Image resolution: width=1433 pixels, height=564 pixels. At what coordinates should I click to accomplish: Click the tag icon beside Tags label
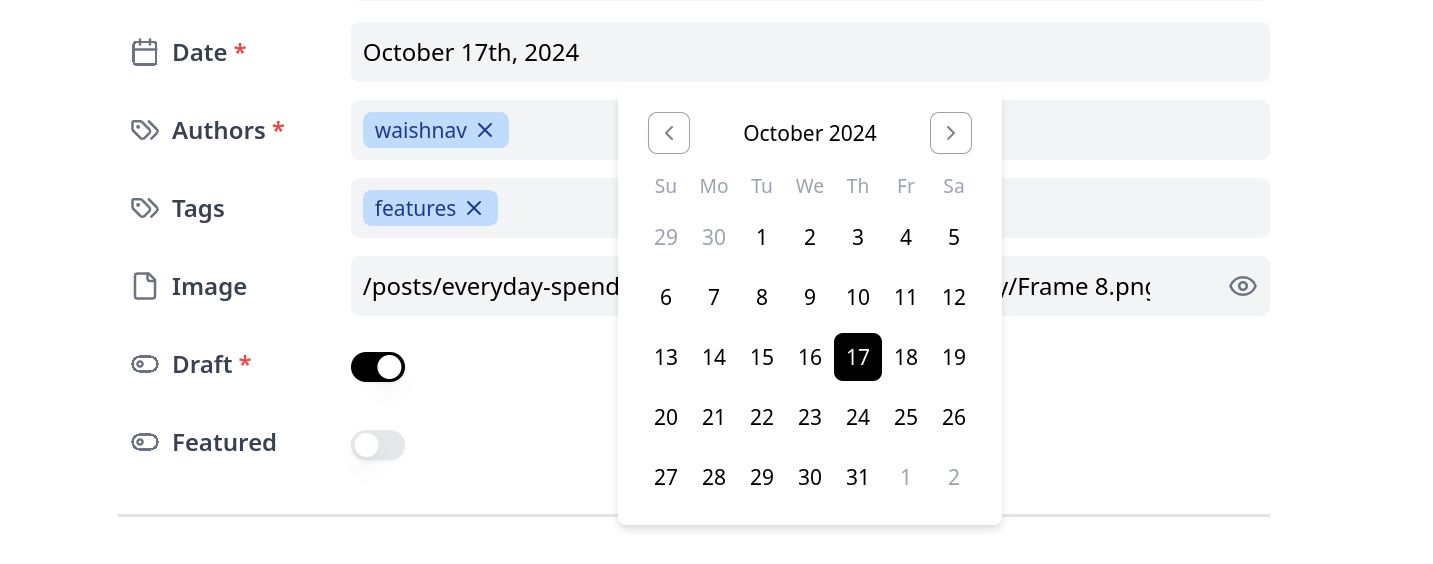145,208
